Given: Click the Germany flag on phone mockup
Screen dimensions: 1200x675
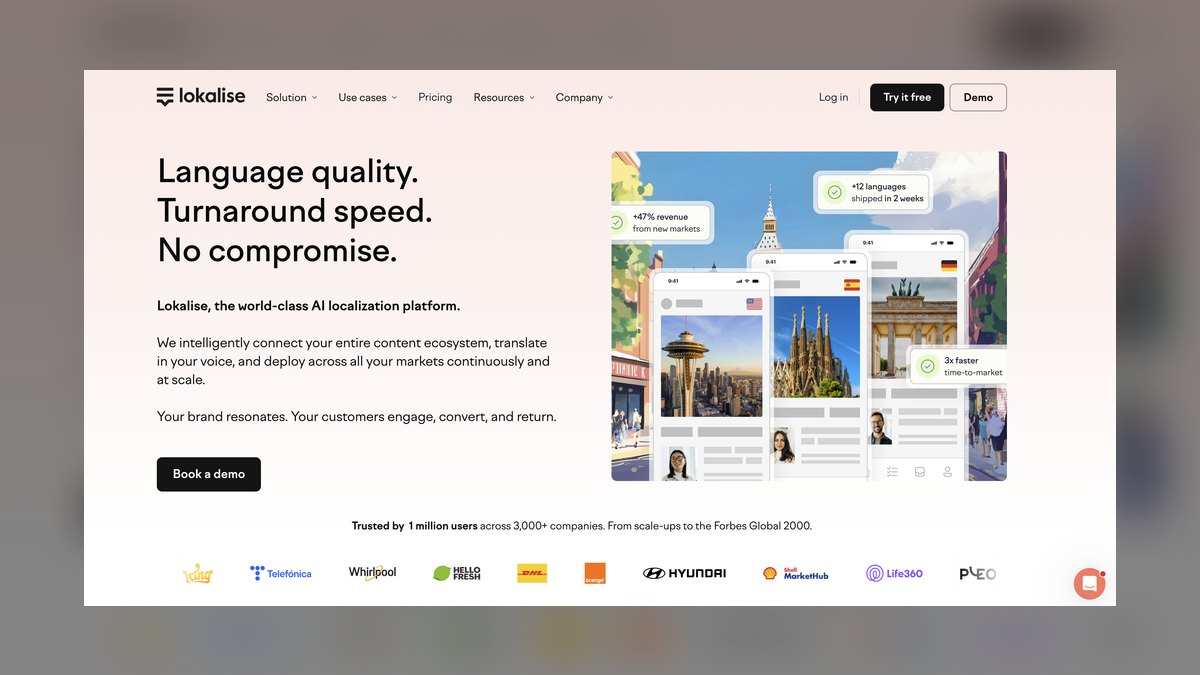Looking at the screenshot, I should [x=949, y=265].
